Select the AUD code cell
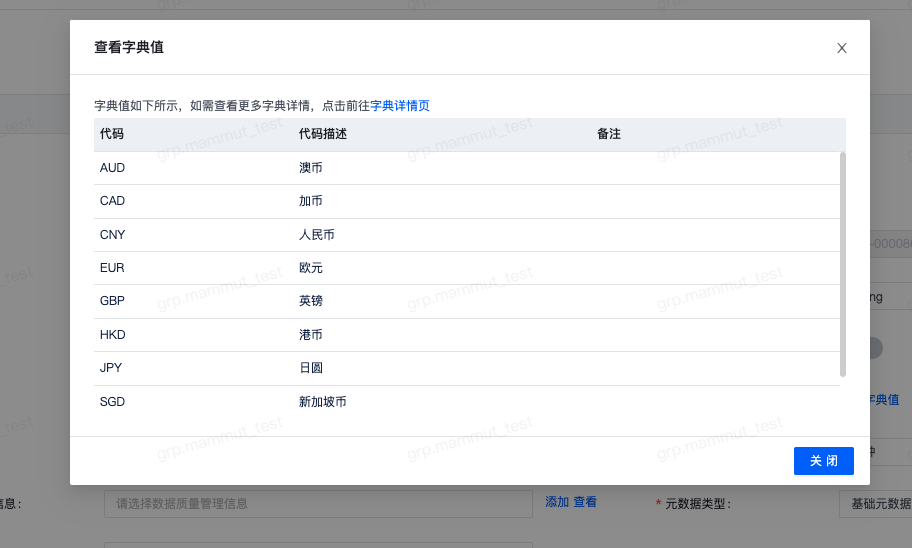The height and width of the screenshot is (548, 912). (x=112, y=168)
